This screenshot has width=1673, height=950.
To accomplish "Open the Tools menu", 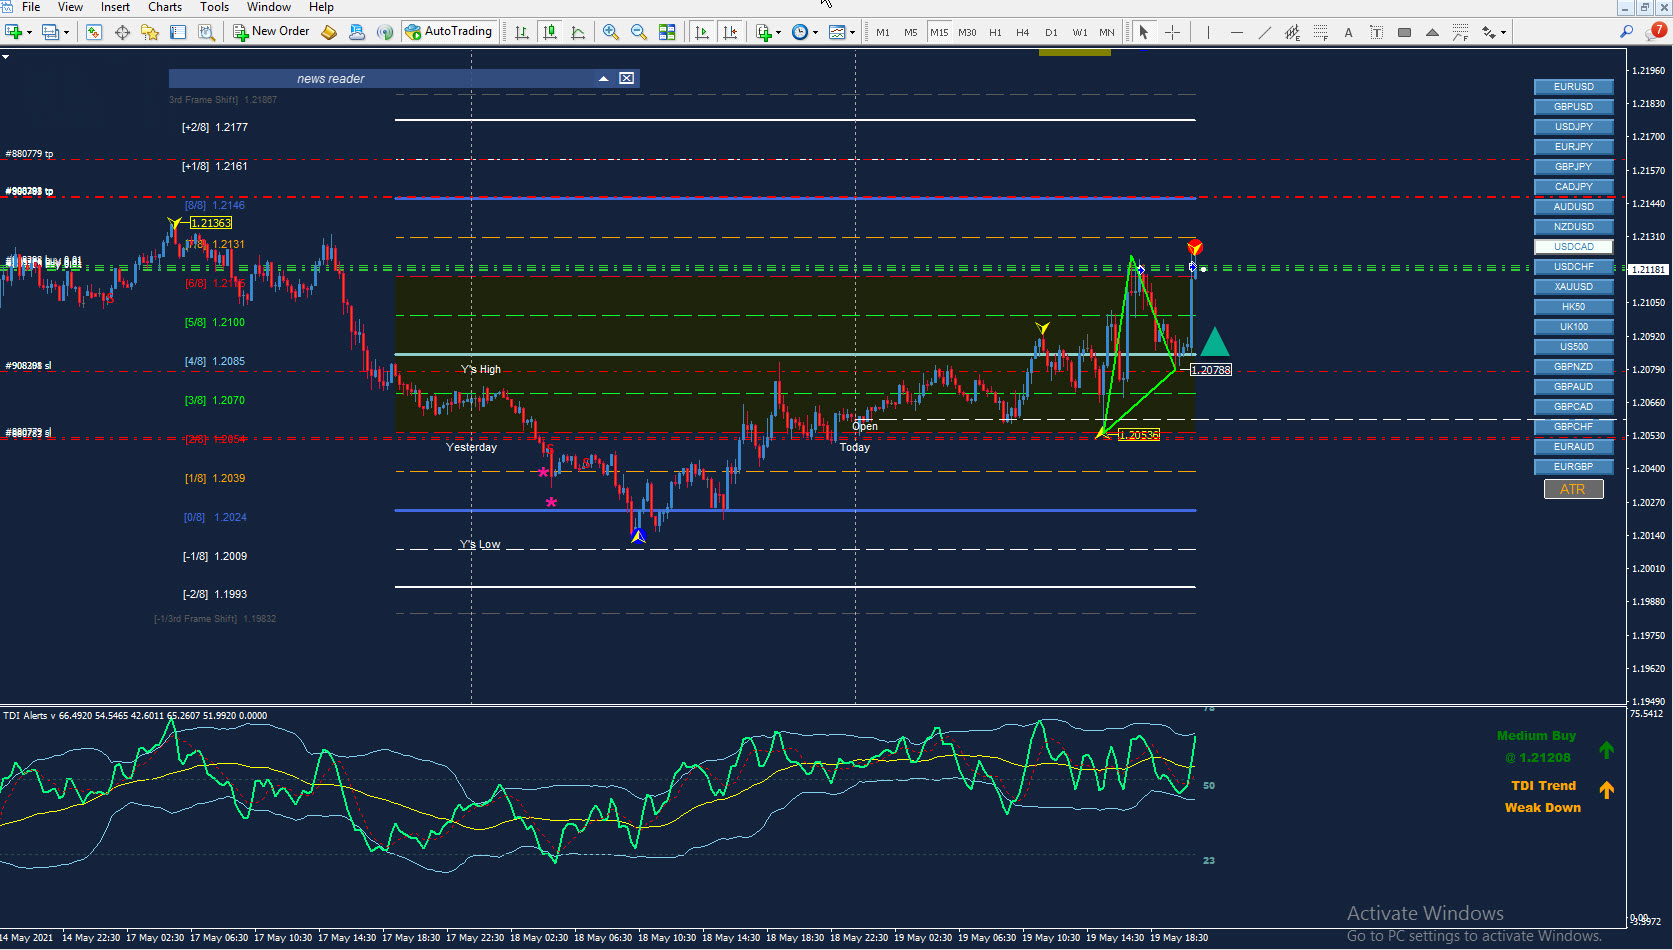I will point(214,7).
